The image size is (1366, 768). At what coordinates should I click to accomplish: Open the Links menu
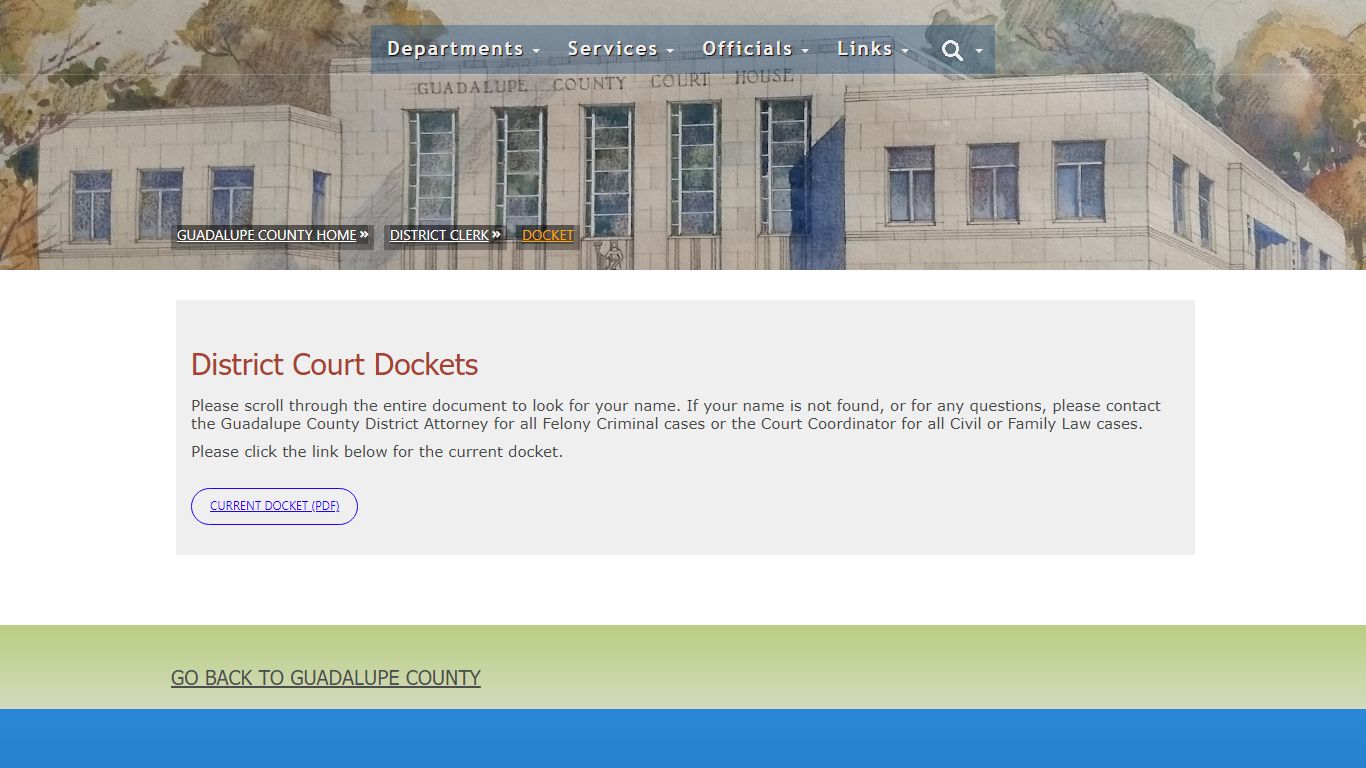click(x=873, y=49)
